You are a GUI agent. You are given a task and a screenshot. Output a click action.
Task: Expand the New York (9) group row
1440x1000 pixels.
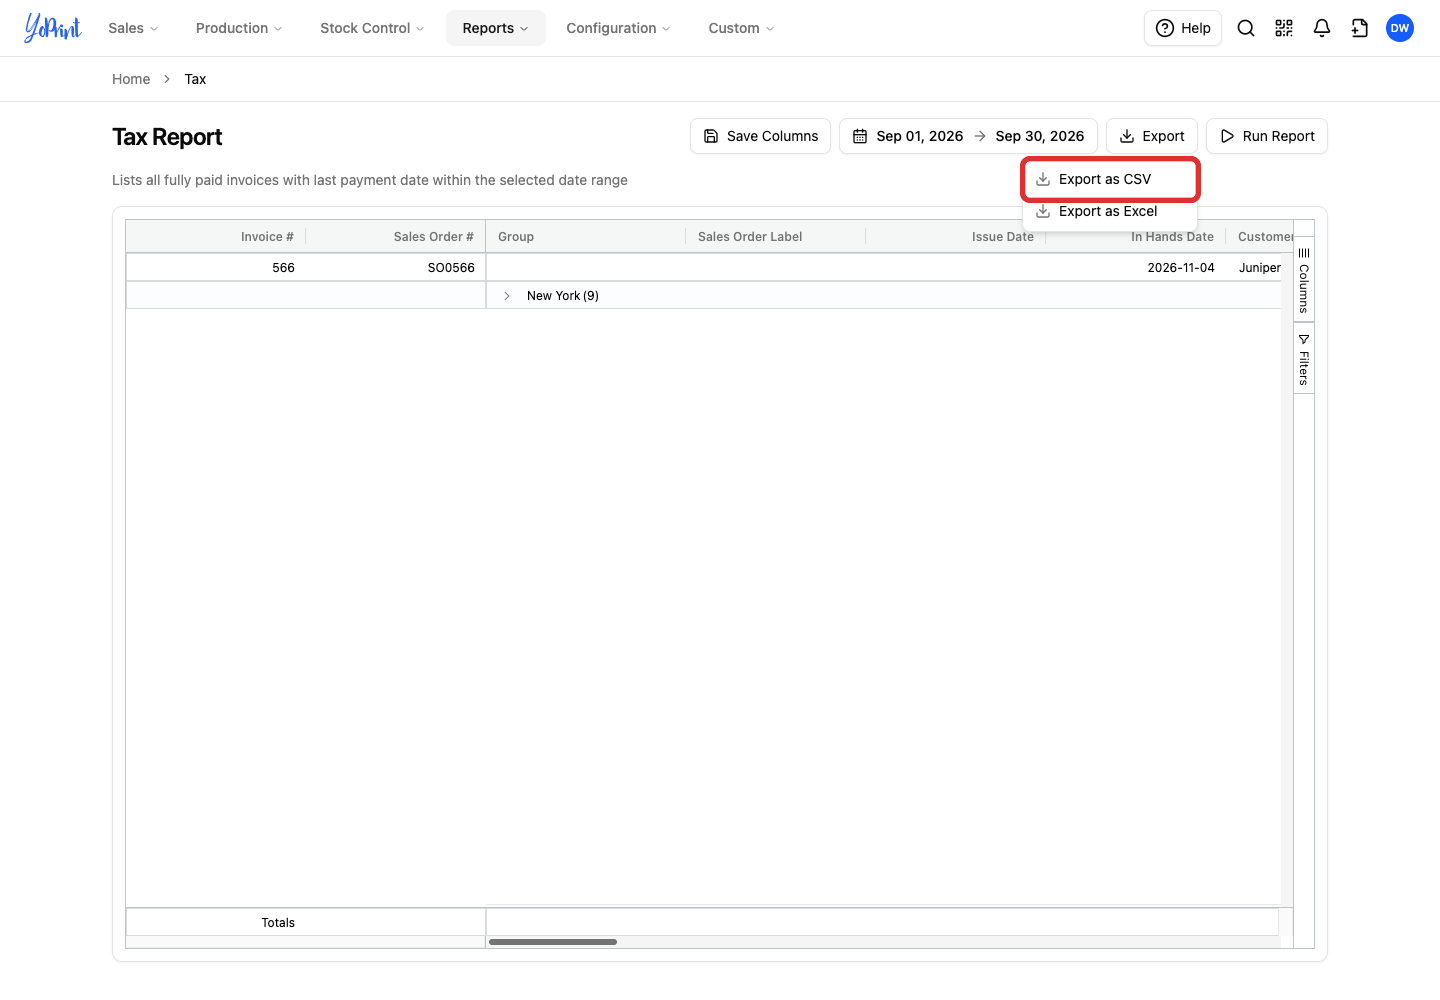pyautogui.click(x=507, y=296)
